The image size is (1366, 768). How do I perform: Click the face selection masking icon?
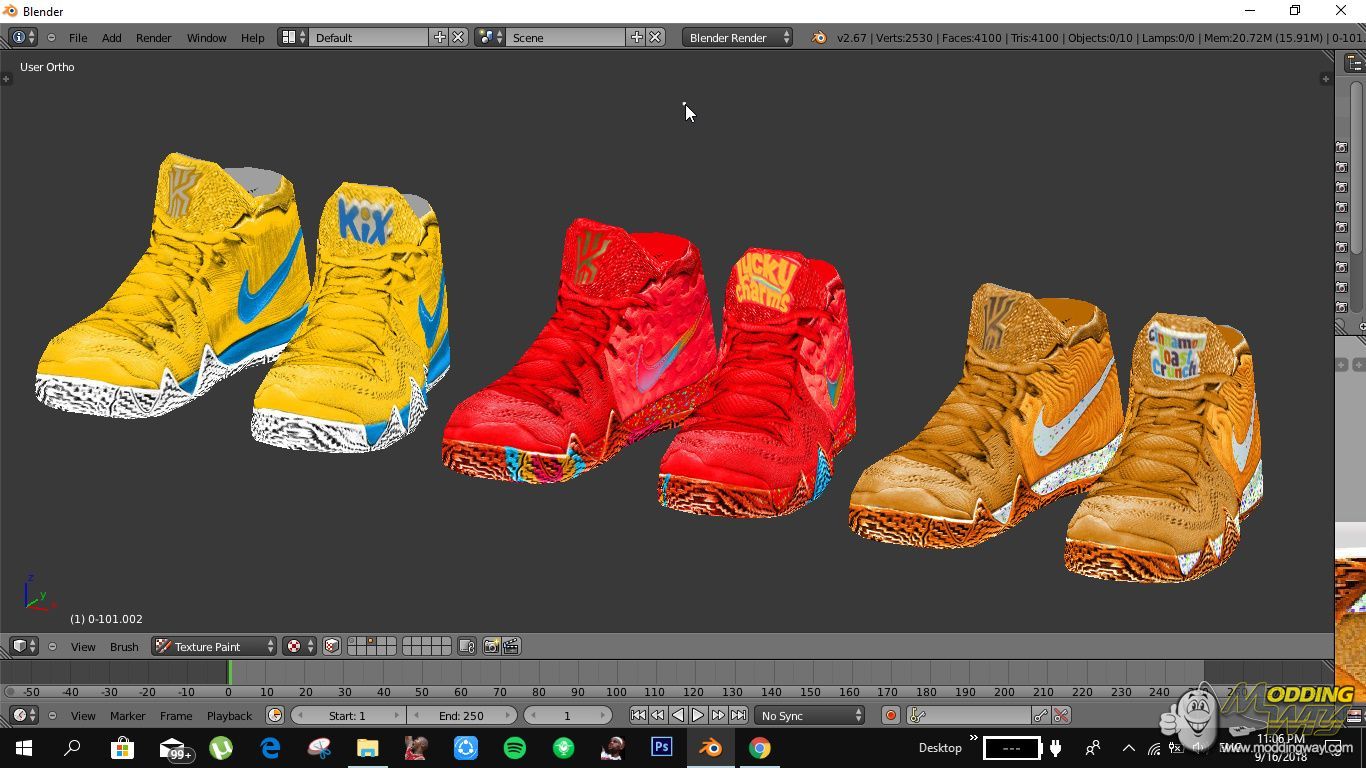click(x=332, y=646)
